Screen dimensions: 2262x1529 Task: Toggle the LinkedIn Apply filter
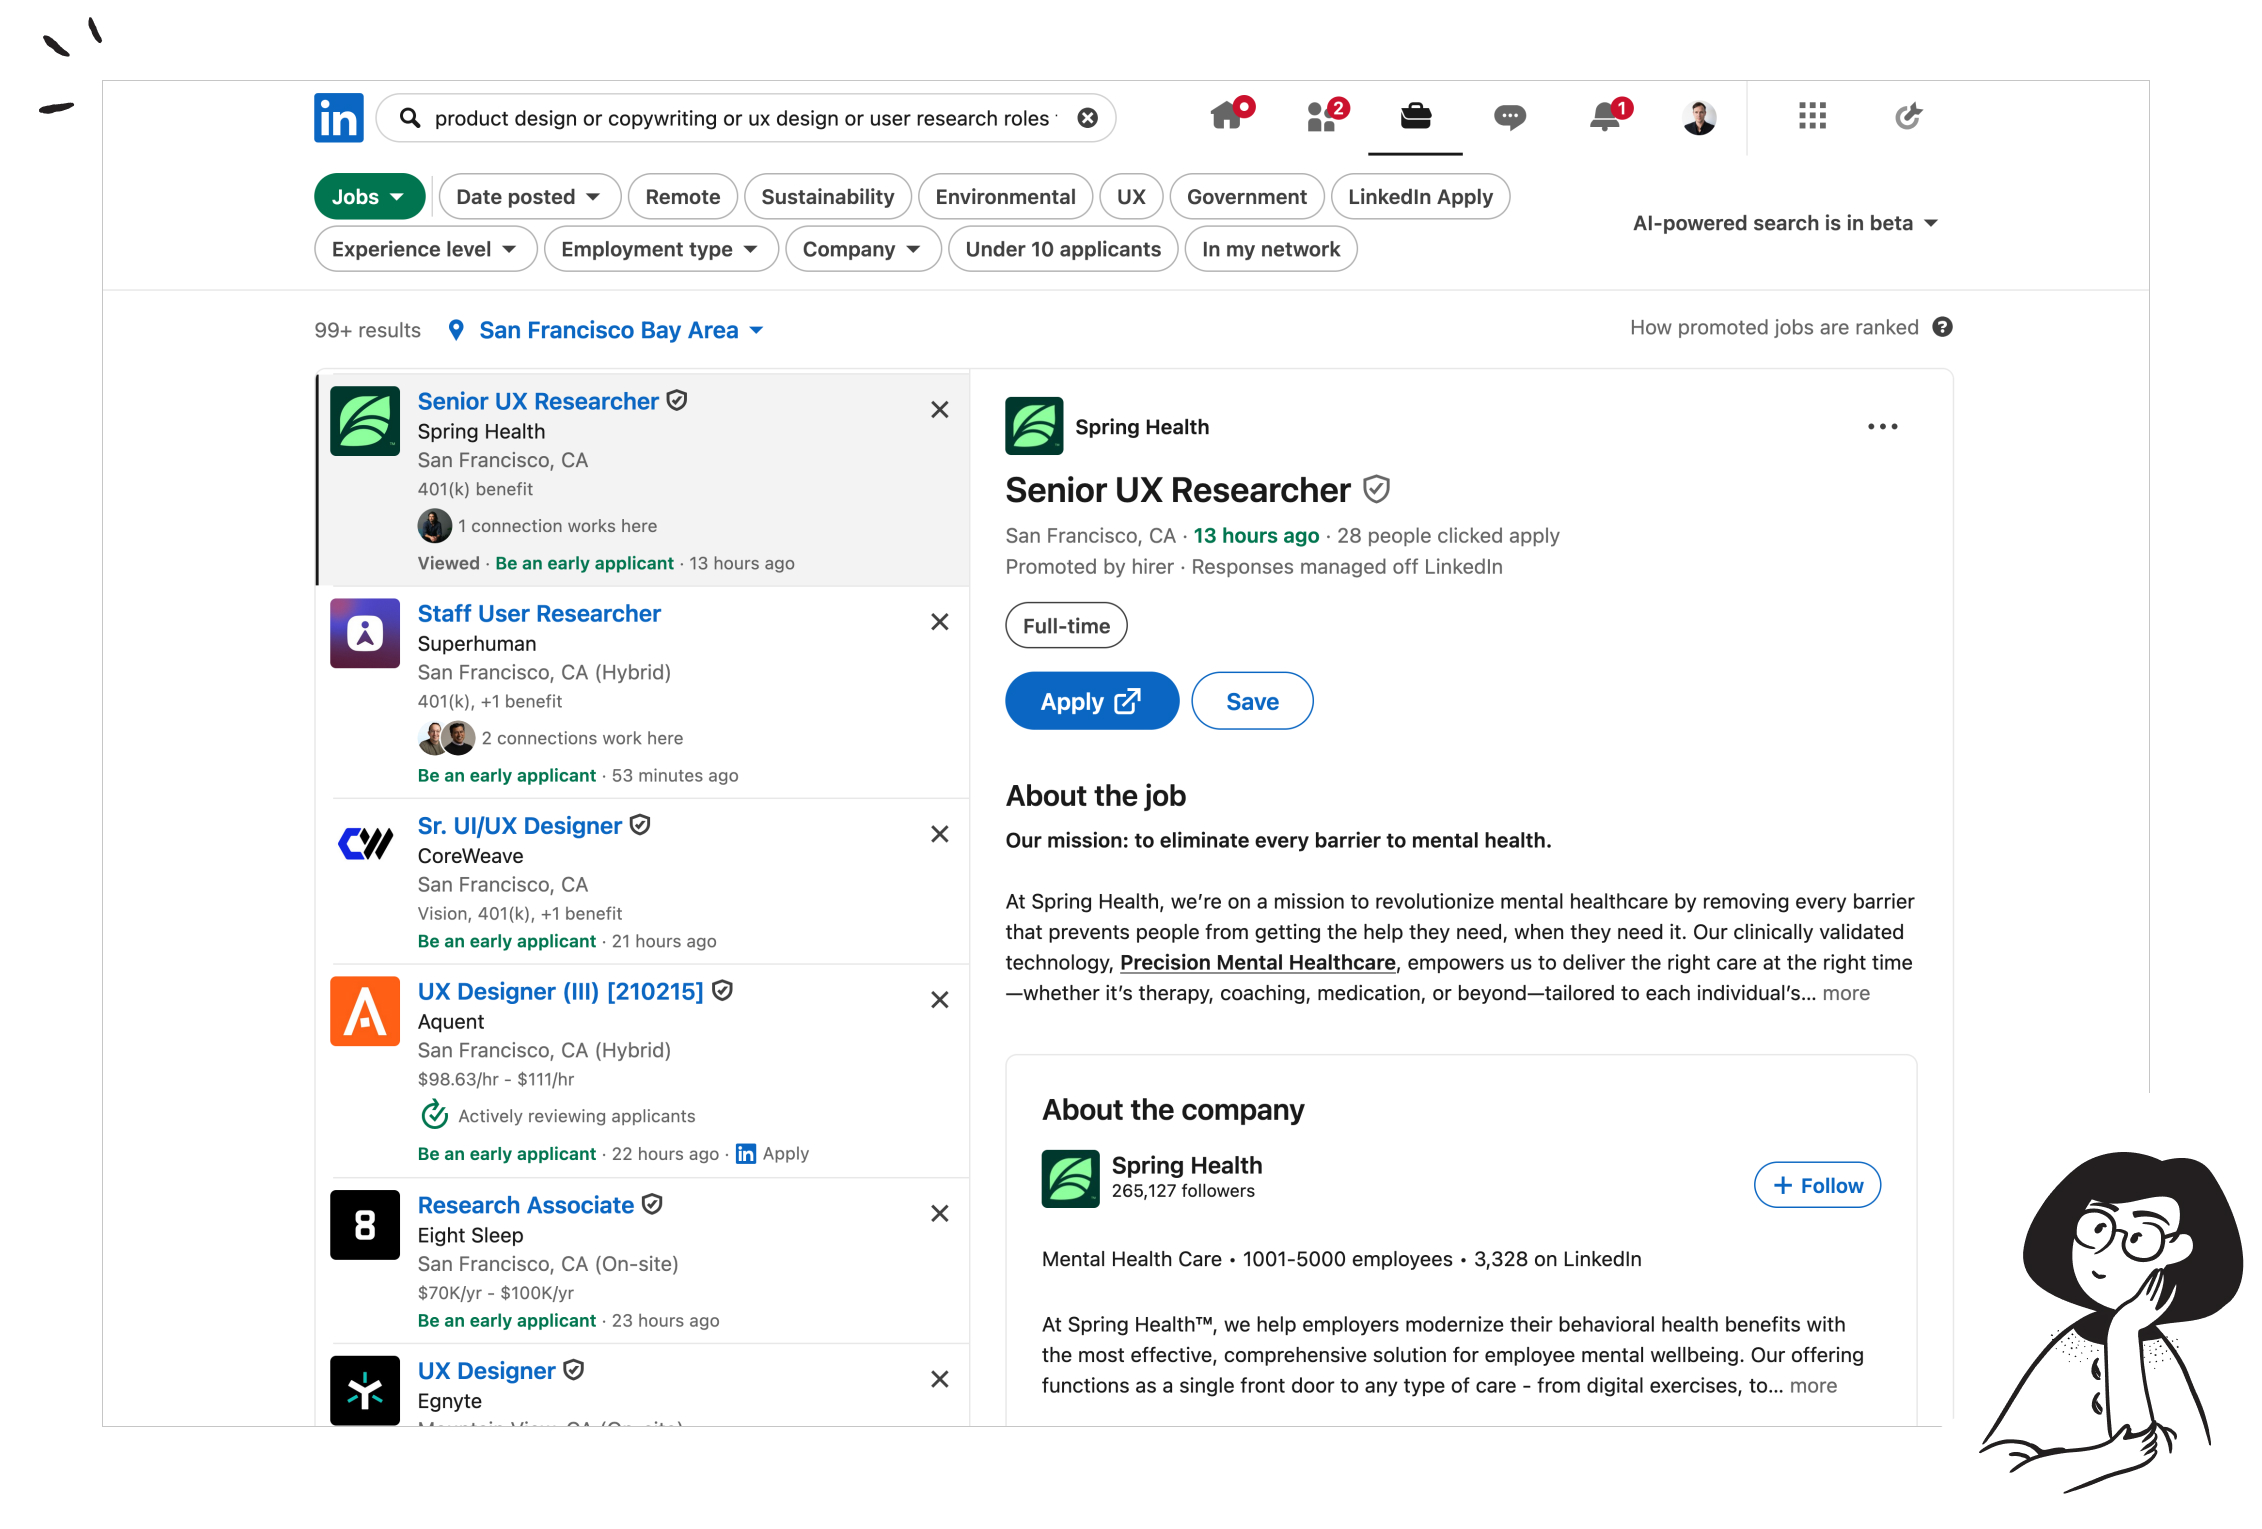pos(1420,197)
